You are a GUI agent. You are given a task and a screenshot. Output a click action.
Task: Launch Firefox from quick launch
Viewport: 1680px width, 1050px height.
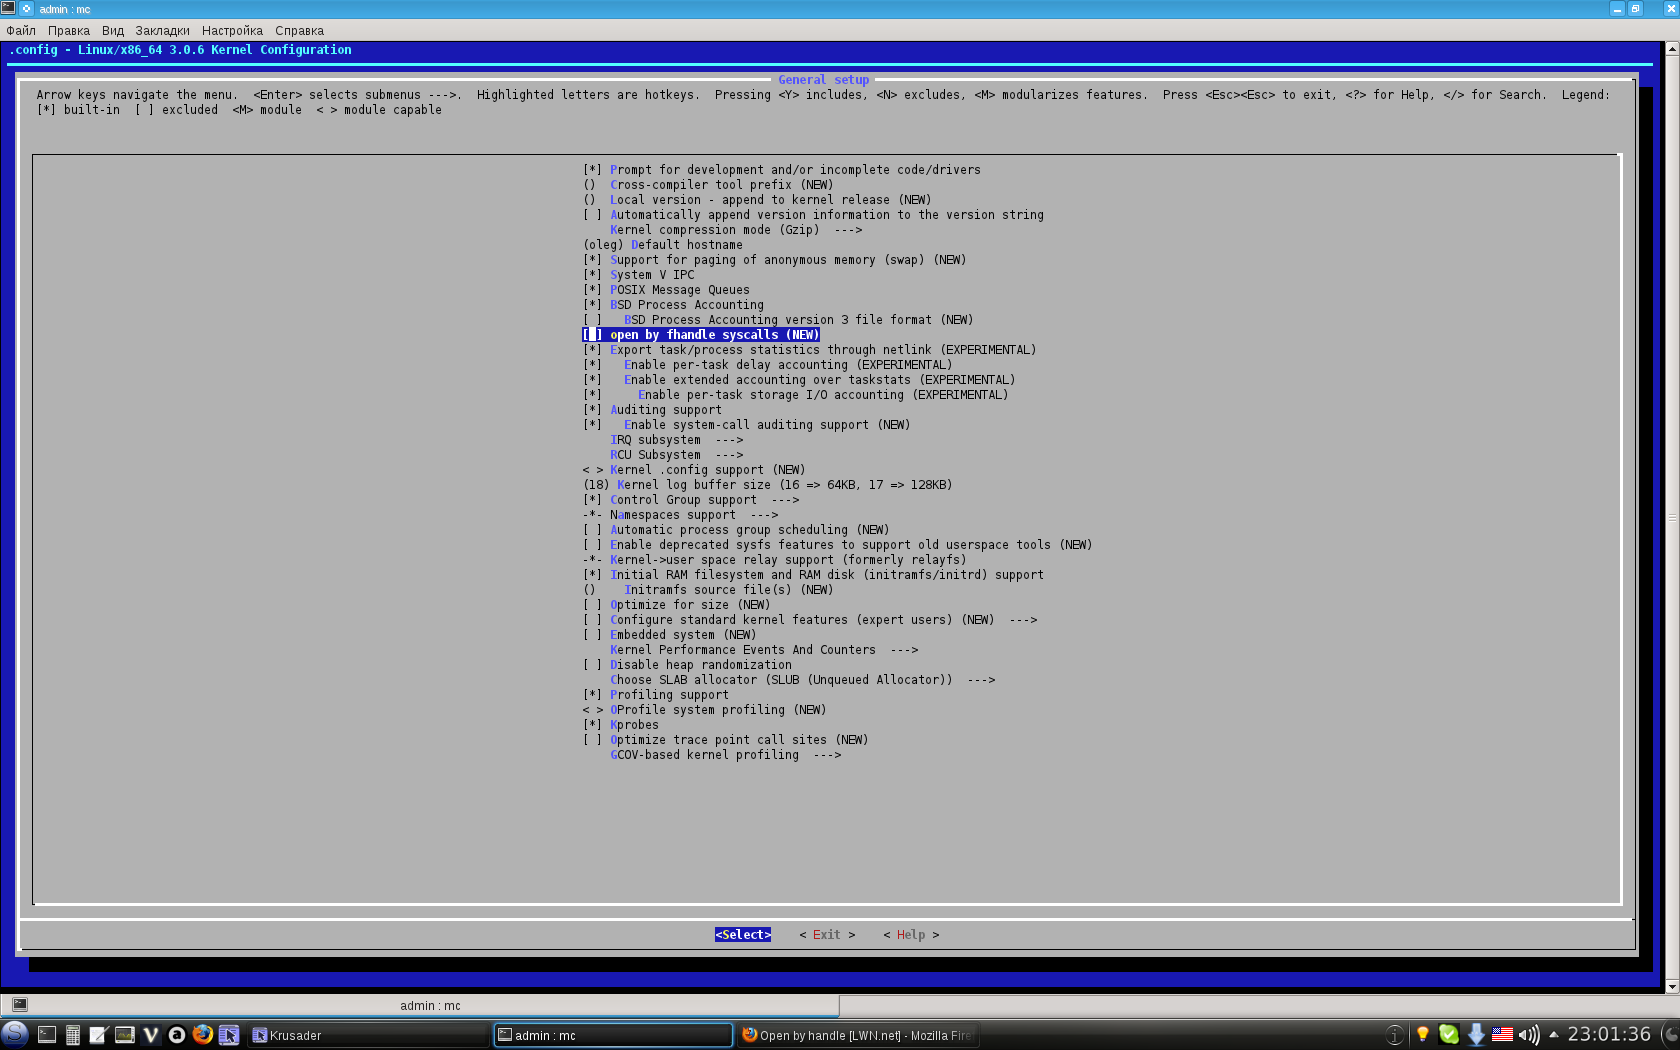pos(203,1034)
